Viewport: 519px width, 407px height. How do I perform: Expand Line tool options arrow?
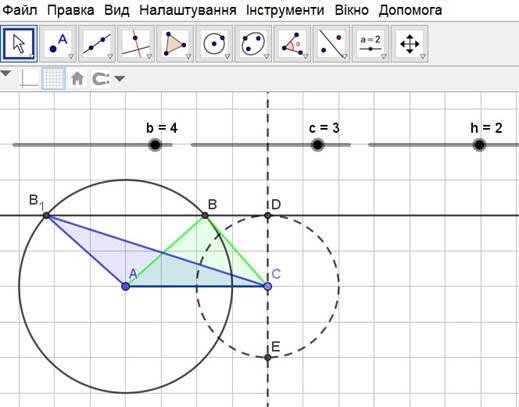pyautogui.click(x=110, y=57)
